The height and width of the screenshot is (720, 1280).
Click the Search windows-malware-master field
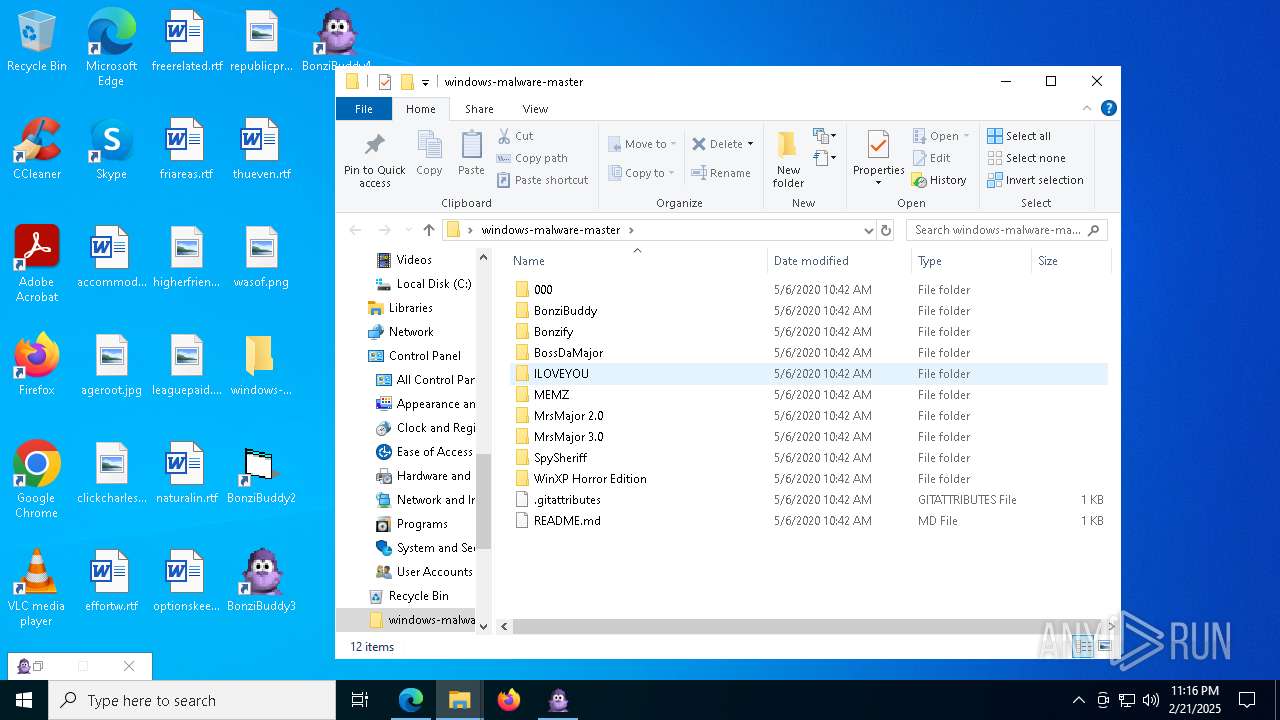click(1007, 230)
